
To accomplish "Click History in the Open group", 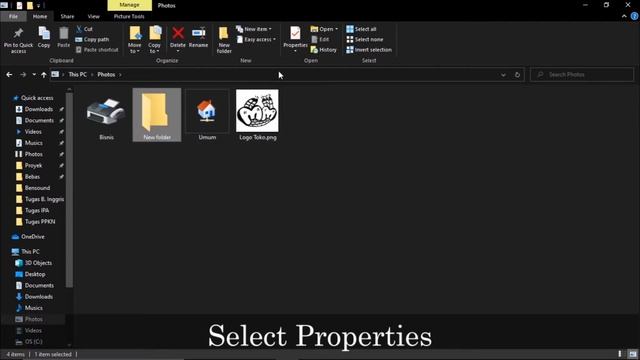I will pos(324,50).
